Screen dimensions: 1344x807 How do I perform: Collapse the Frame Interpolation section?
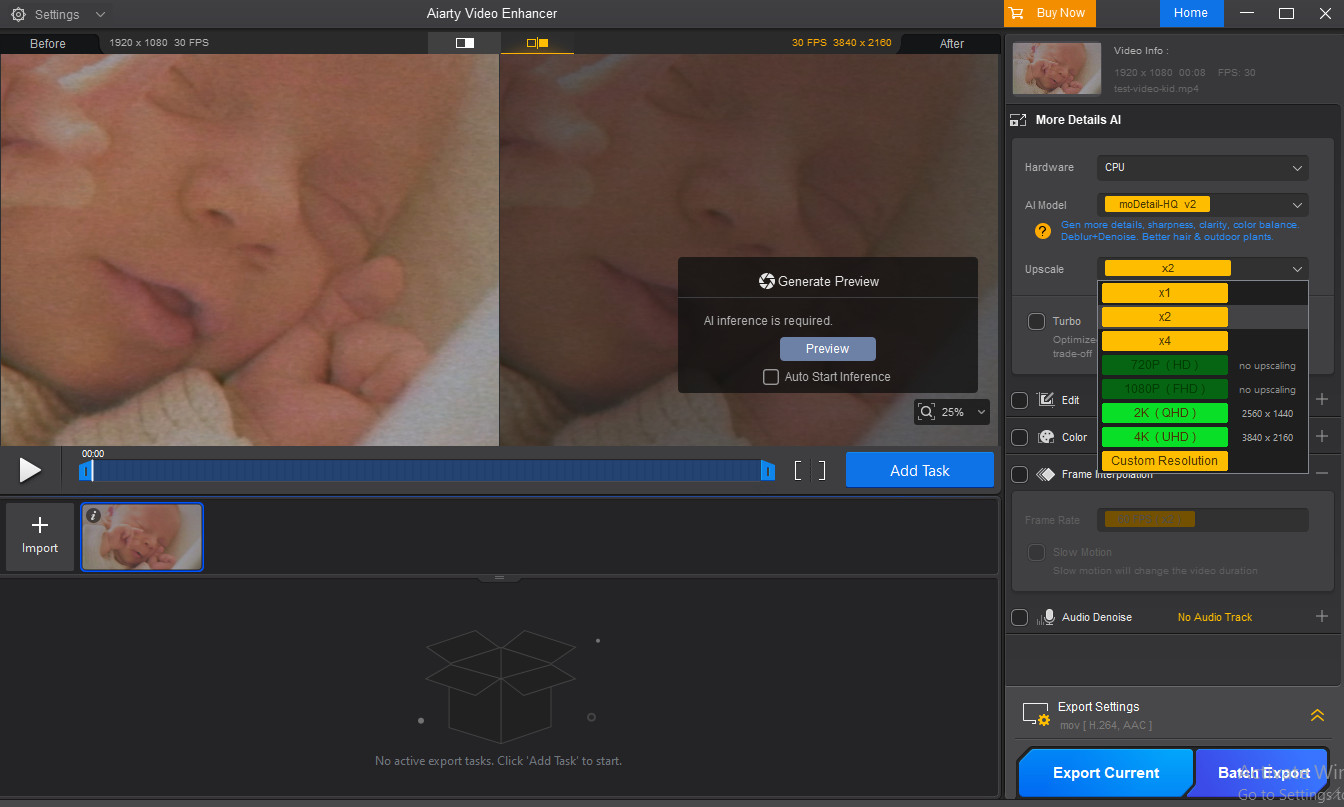pyautogui.click(x=1322, y=474)
